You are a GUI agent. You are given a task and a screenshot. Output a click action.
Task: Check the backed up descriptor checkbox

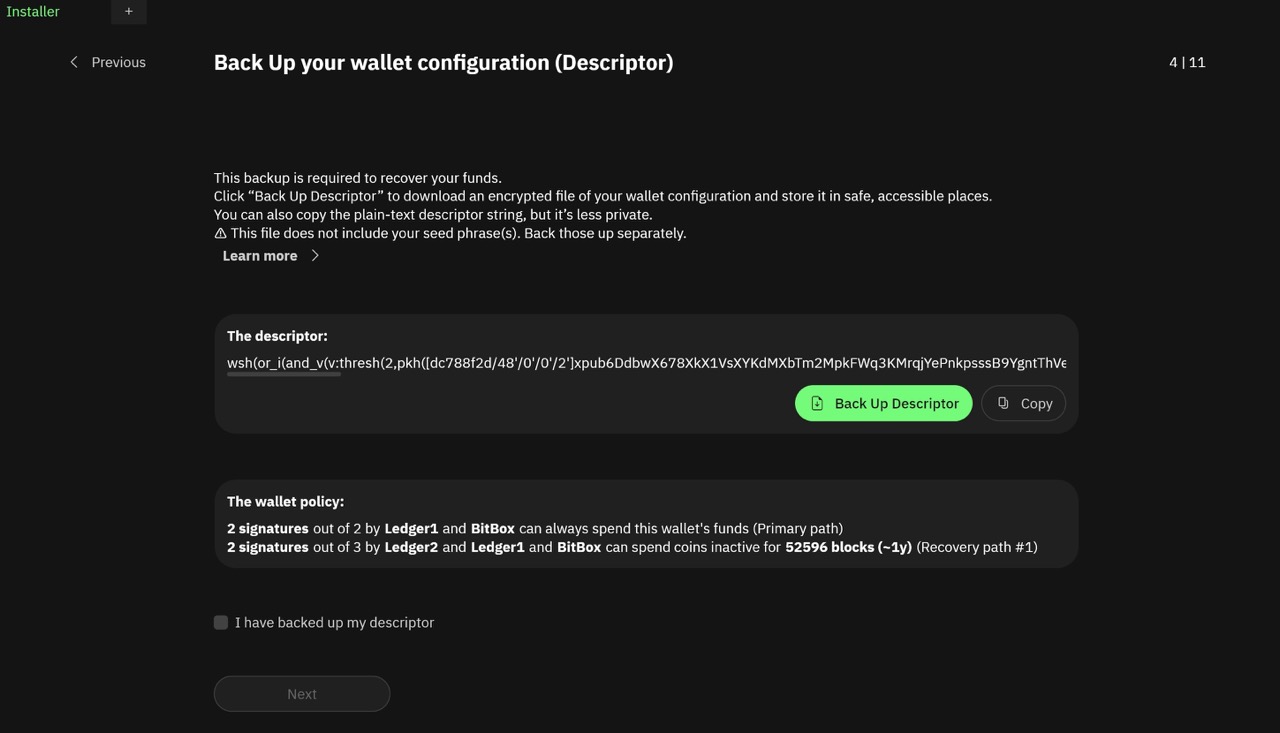pyautogui.click(x=221, y=622)
